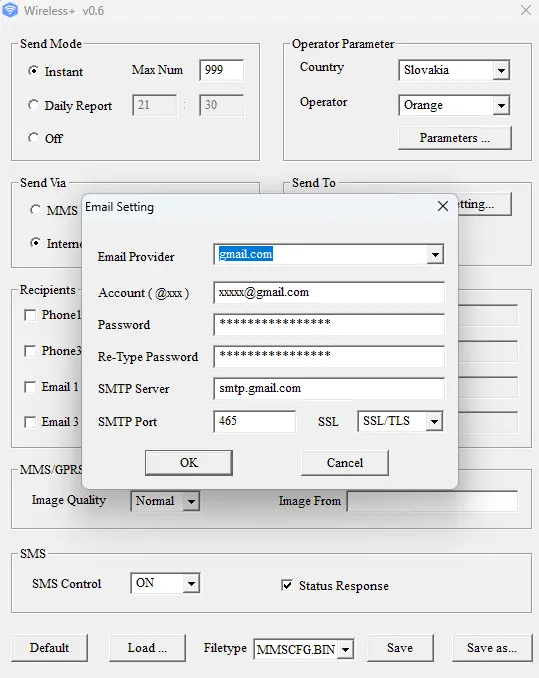Open the Operator dropdown list
Screen dimensions: 539x678
point(501,106)
